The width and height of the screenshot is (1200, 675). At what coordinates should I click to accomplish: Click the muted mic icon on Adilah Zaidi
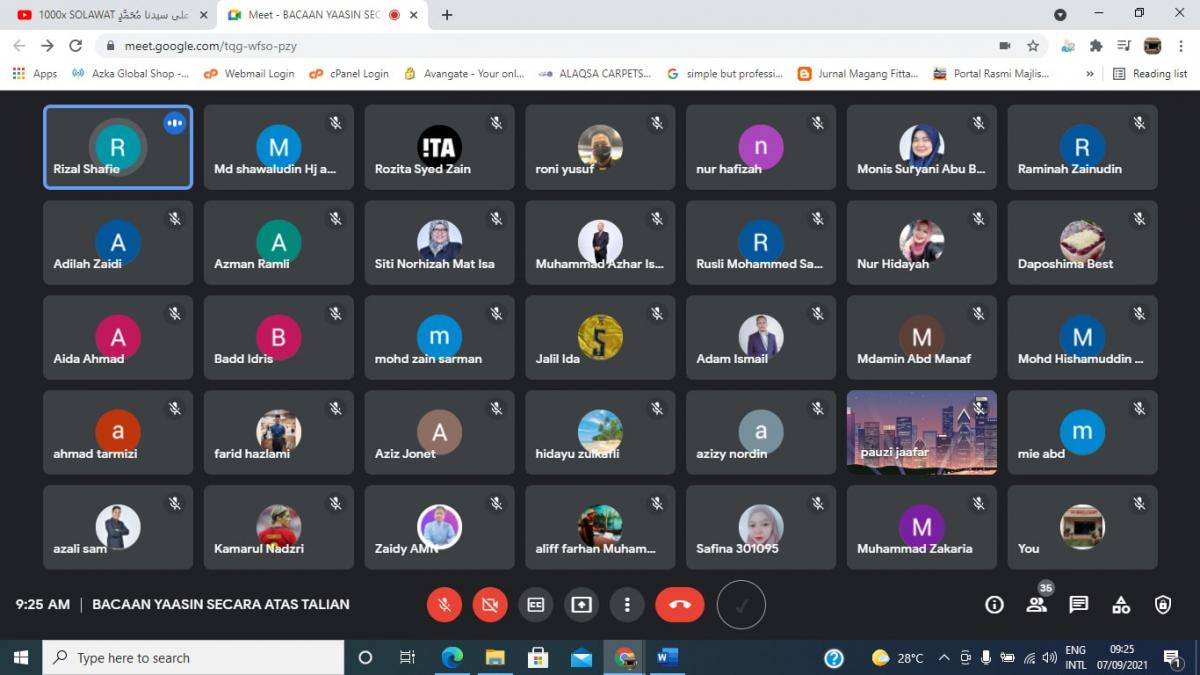(x=175, y=218)
